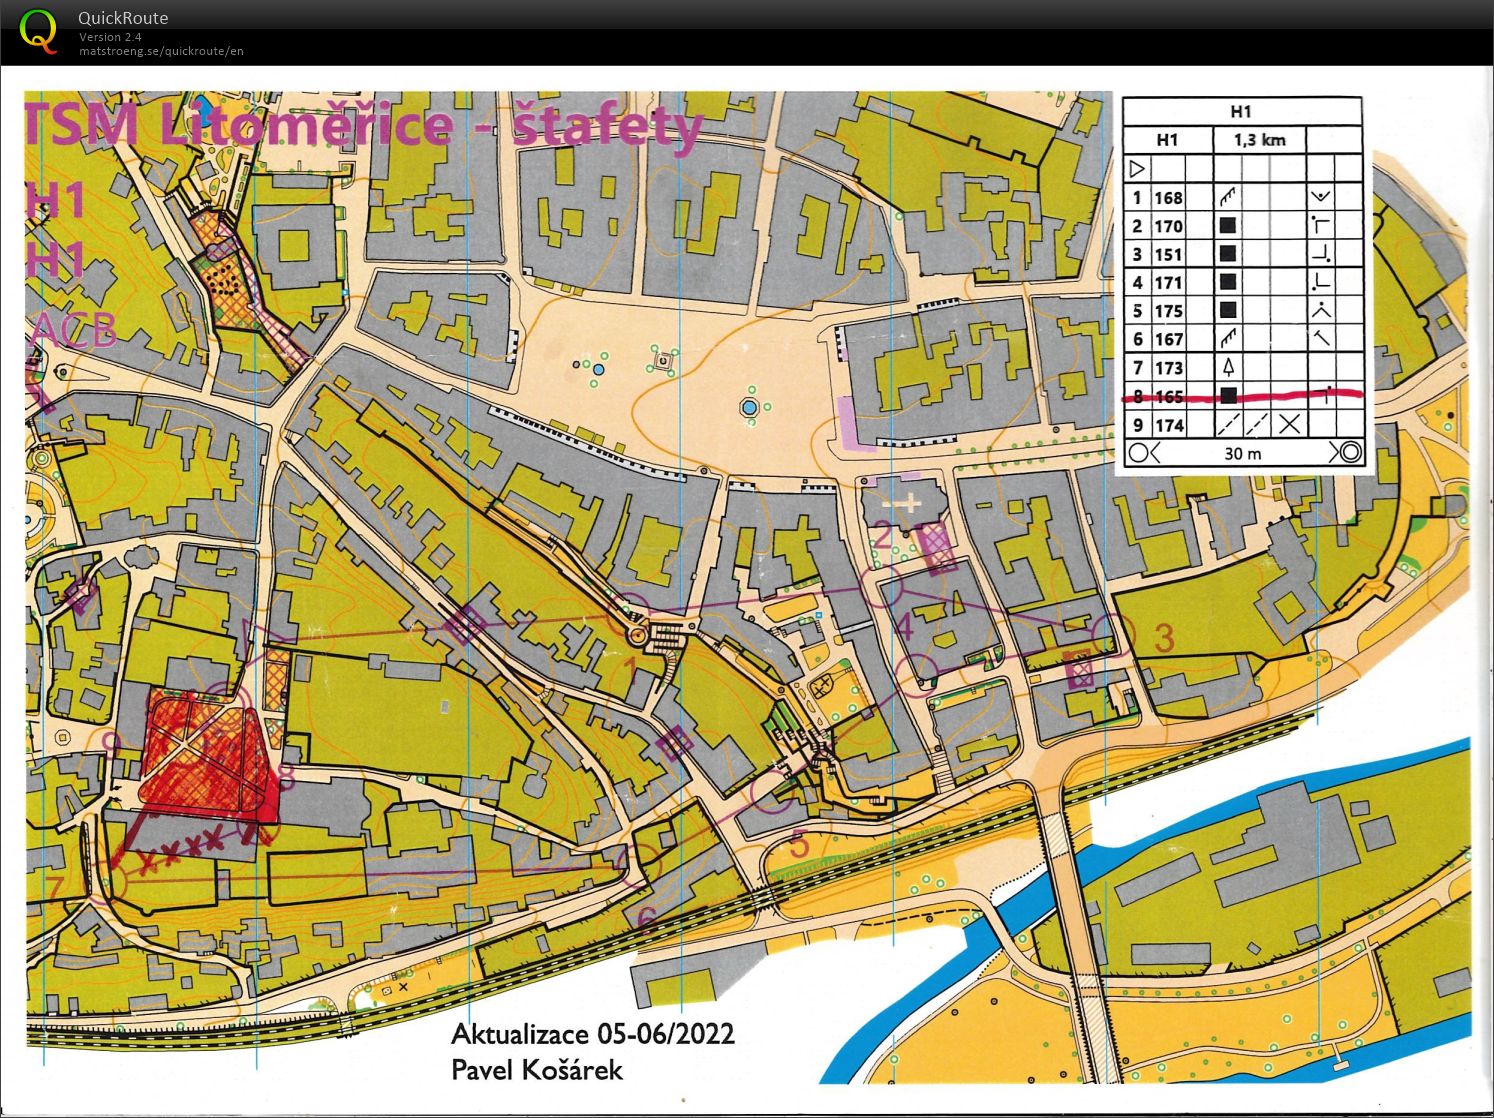Screen dimensions: 1494x1118
Task: Click the crossed-out control code "165"
Action: [x=1168, y=396]
